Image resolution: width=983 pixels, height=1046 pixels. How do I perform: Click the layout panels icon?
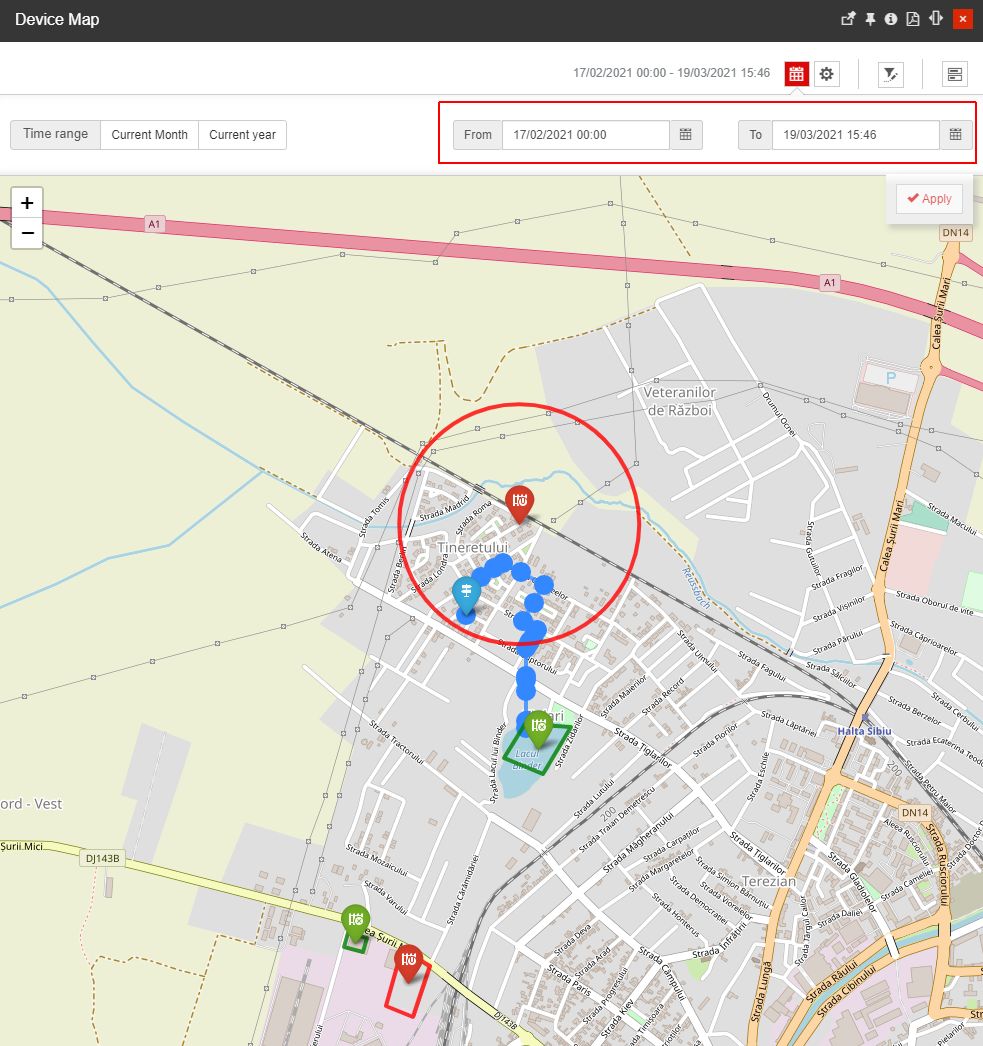(955, 74)
